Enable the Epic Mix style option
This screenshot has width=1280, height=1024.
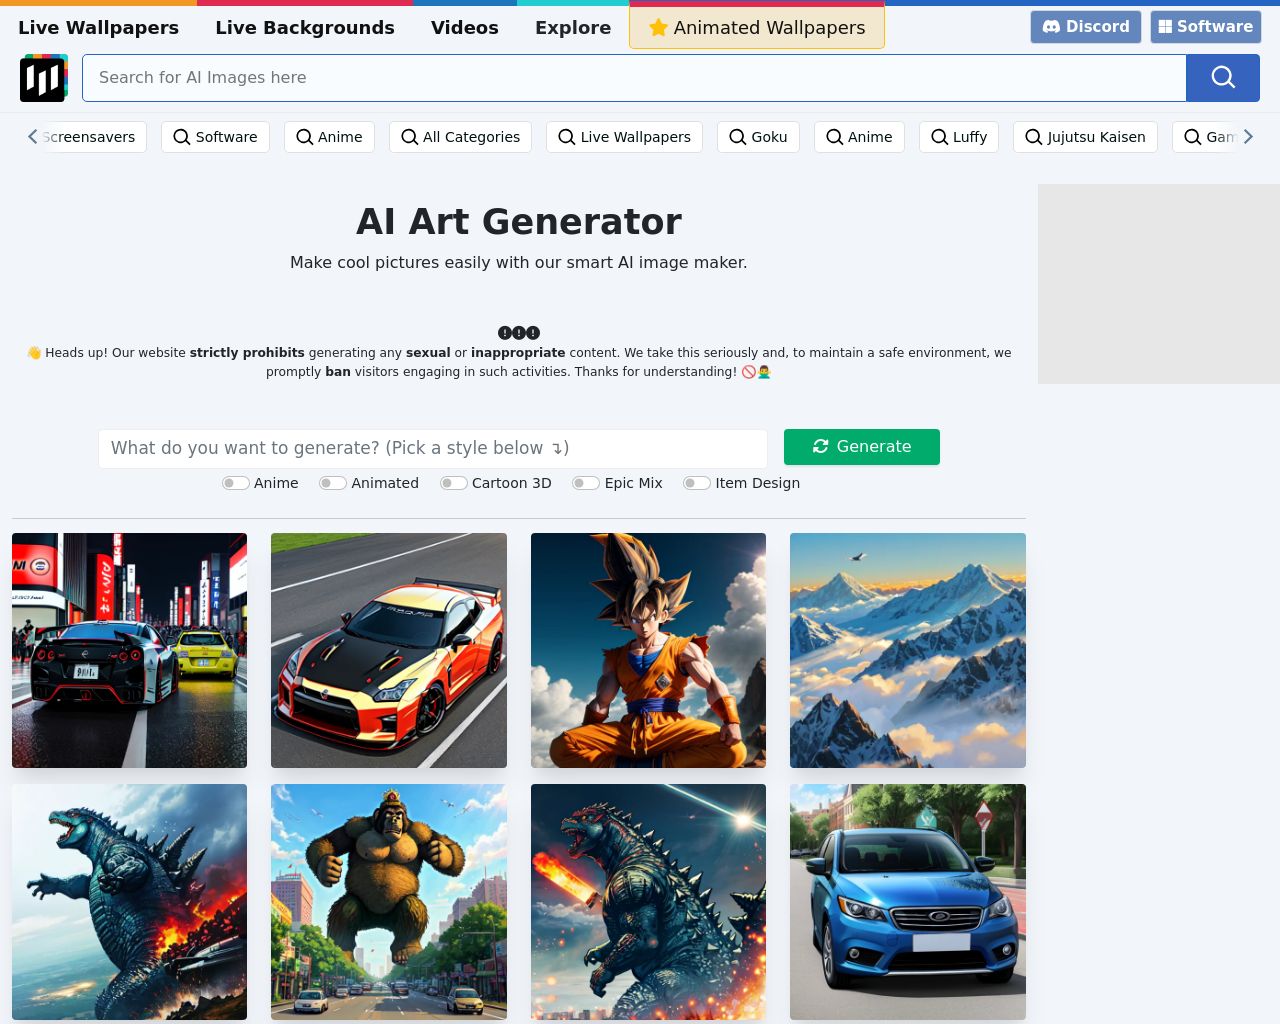point(586,483)
